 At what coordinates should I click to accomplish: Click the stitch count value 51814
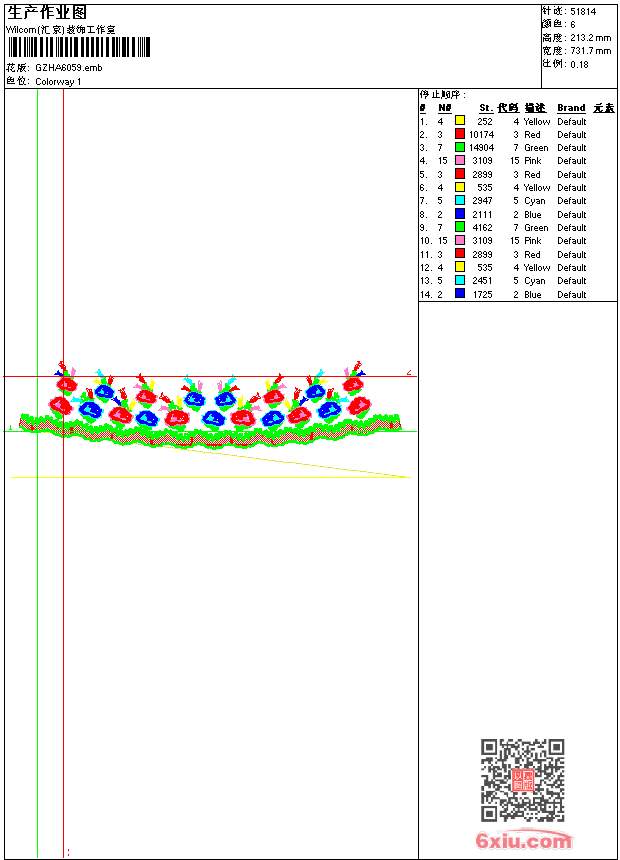583,12
